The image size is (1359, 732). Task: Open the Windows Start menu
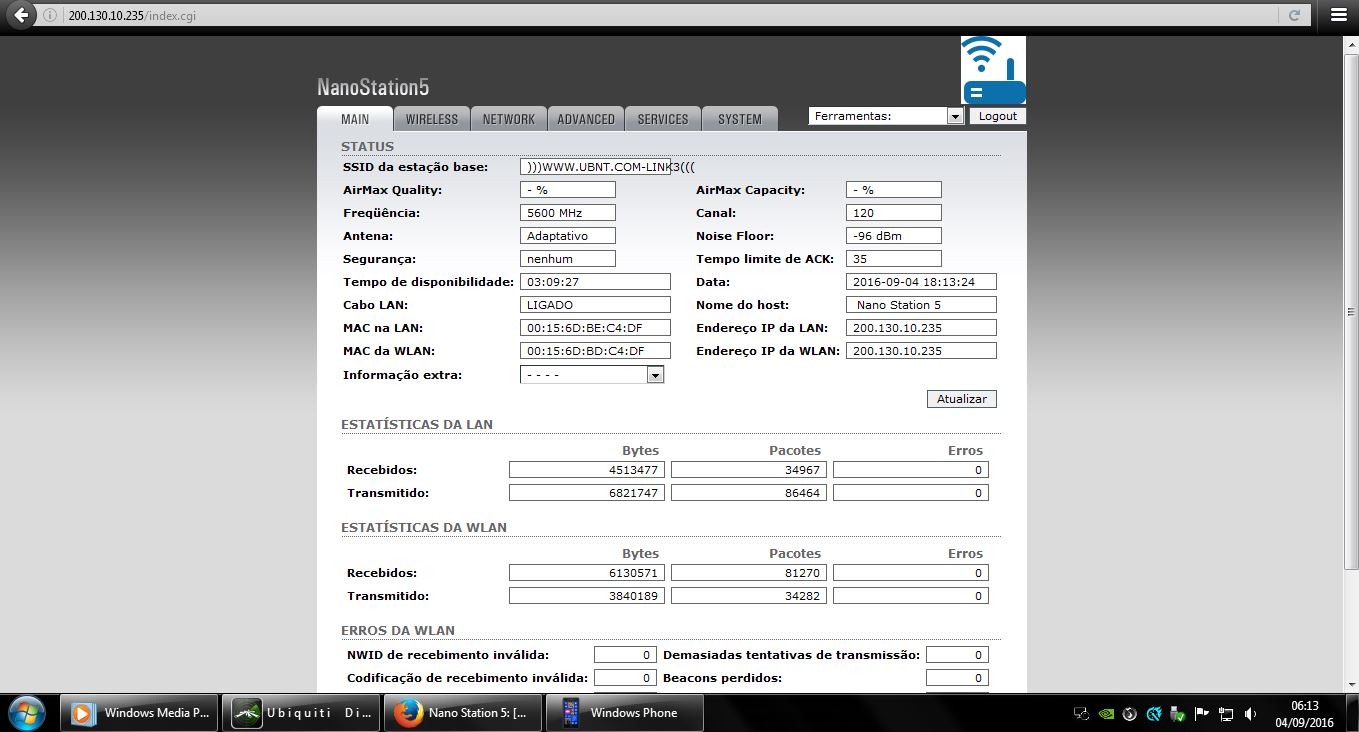27,713
